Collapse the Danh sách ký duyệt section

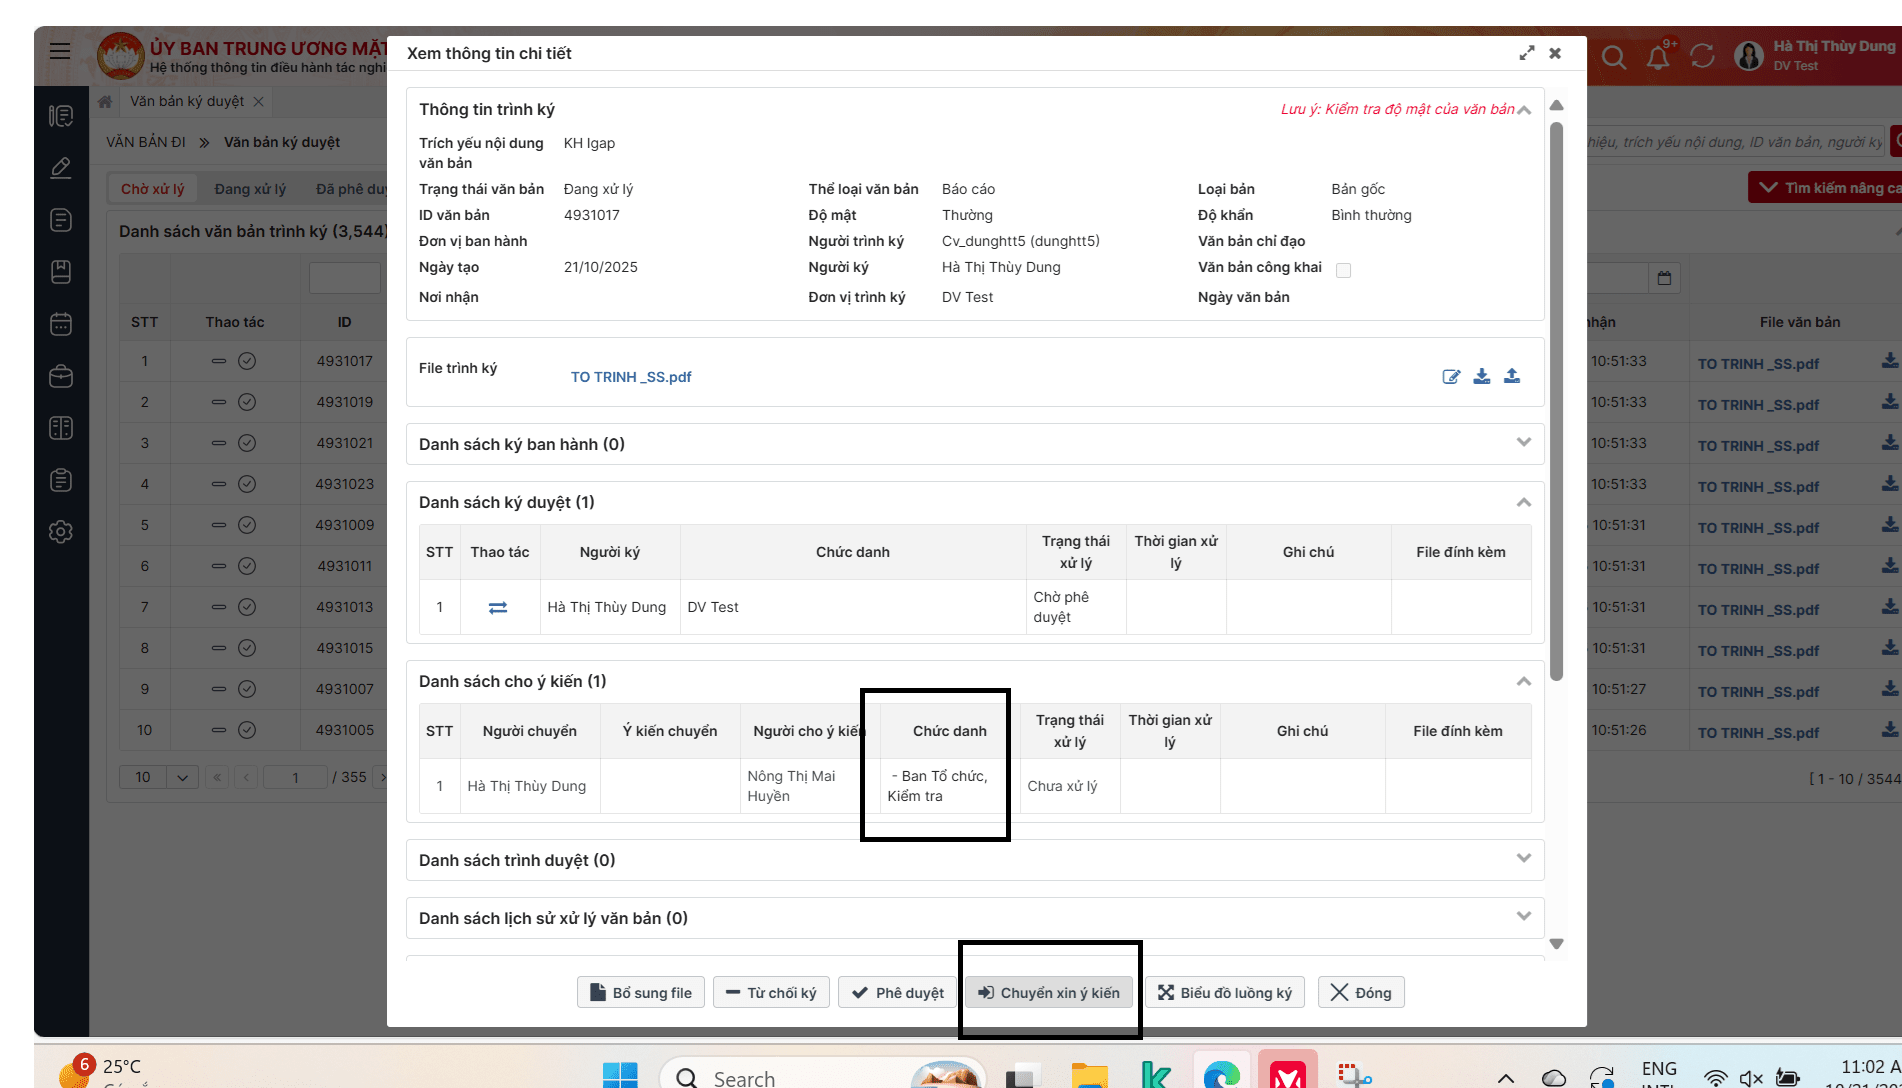click(x=1523, y=502)
